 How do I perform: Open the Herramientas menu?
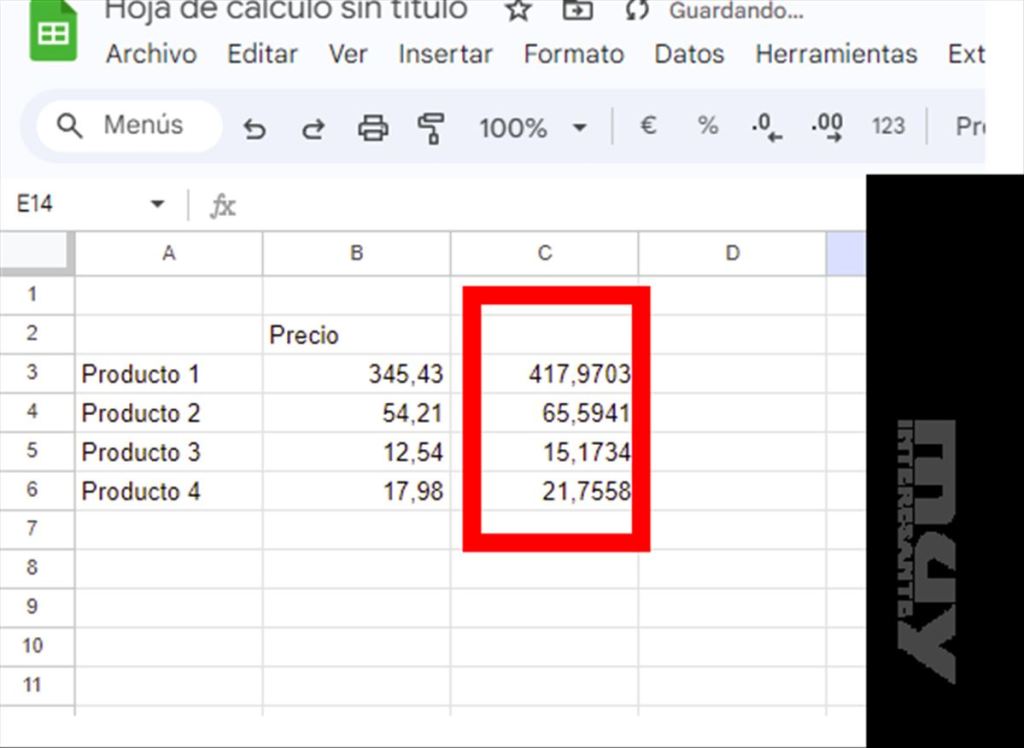click(836, 54)
